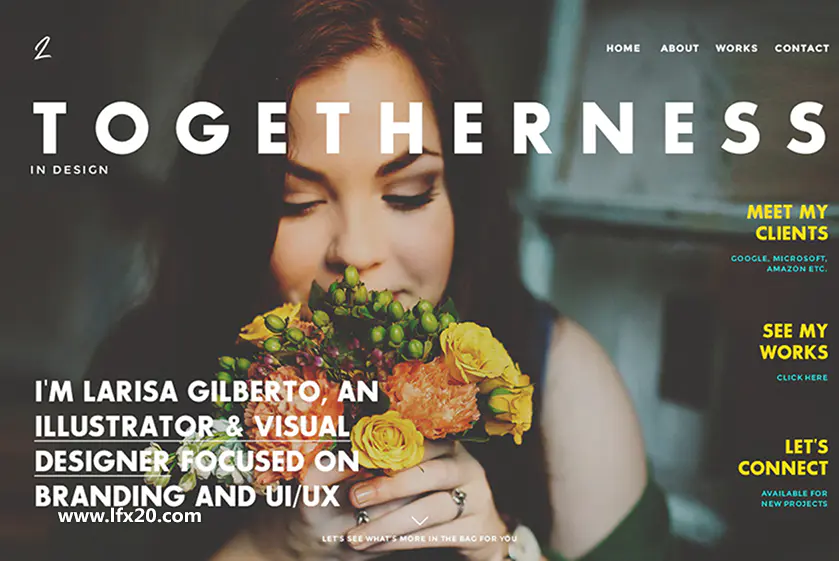Click Let's see what's more caption
Image resolution: width=839 pixels, height=561 pixels.
[420, 539]
